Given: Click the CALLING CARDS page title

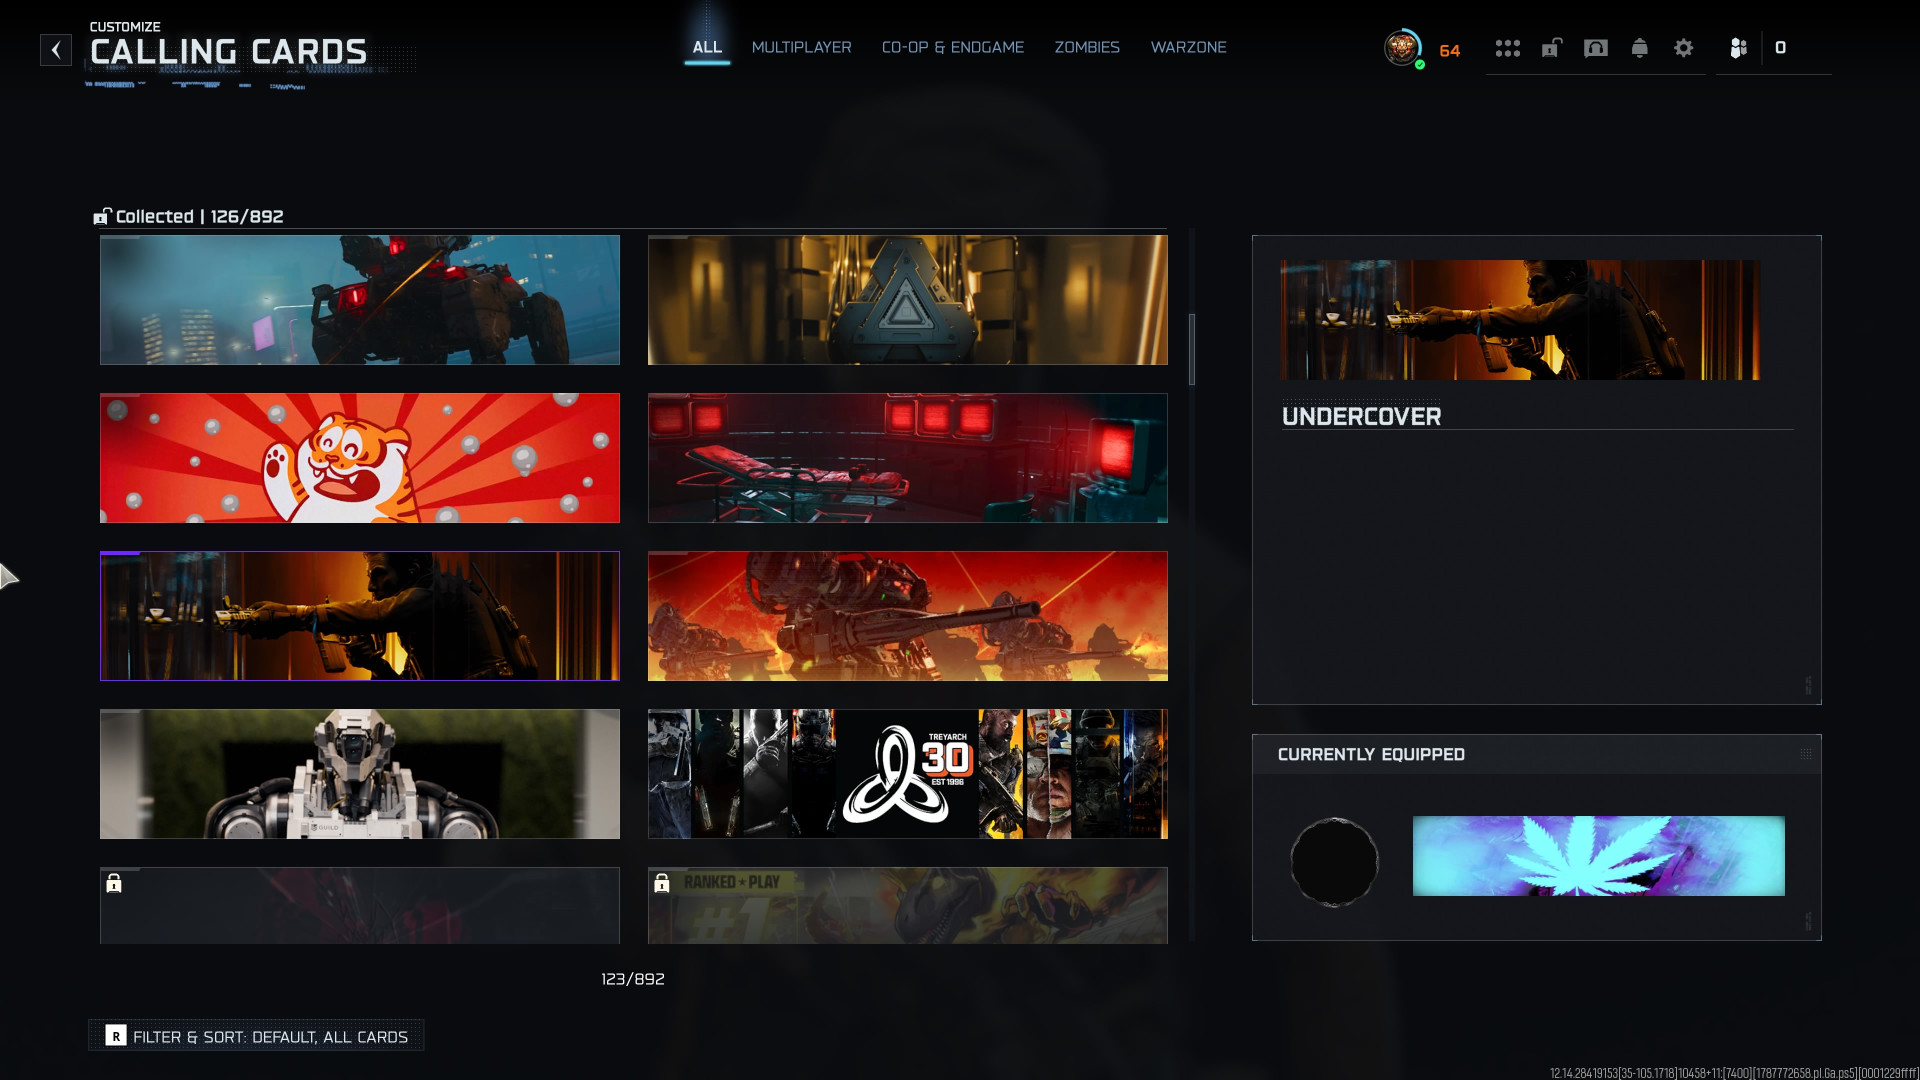Looking at the screenshot, I should (x=229, y=52).
